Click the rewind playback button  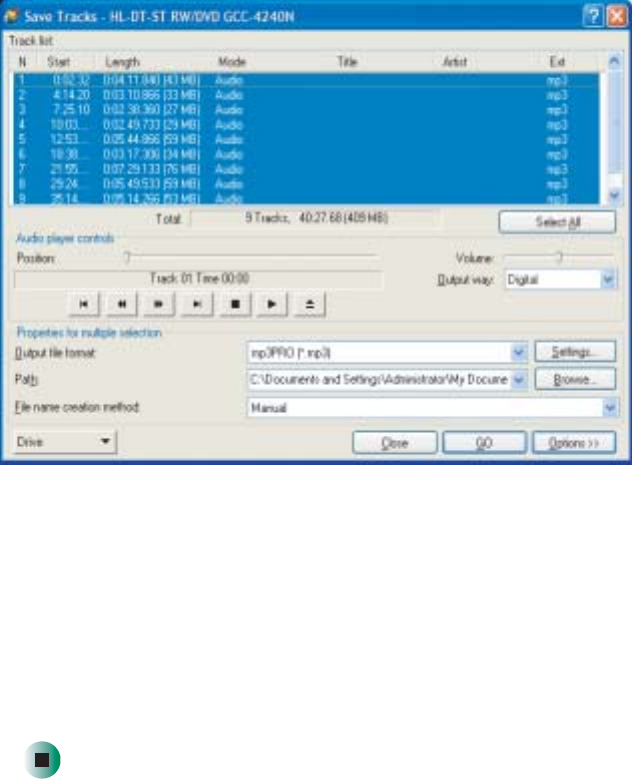point(122,304)
